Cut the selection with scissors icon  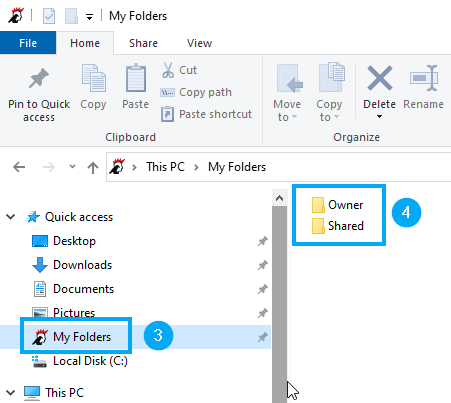(168, 70)
